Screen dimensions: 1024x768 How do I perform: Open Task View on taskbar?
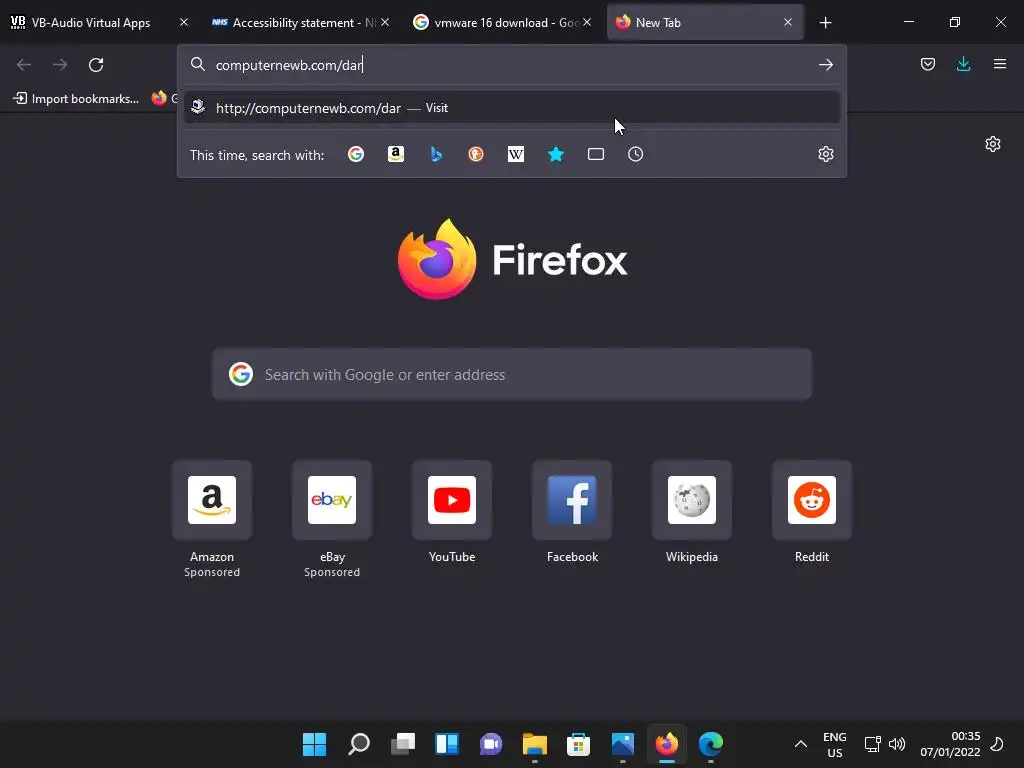pos(402,744)
